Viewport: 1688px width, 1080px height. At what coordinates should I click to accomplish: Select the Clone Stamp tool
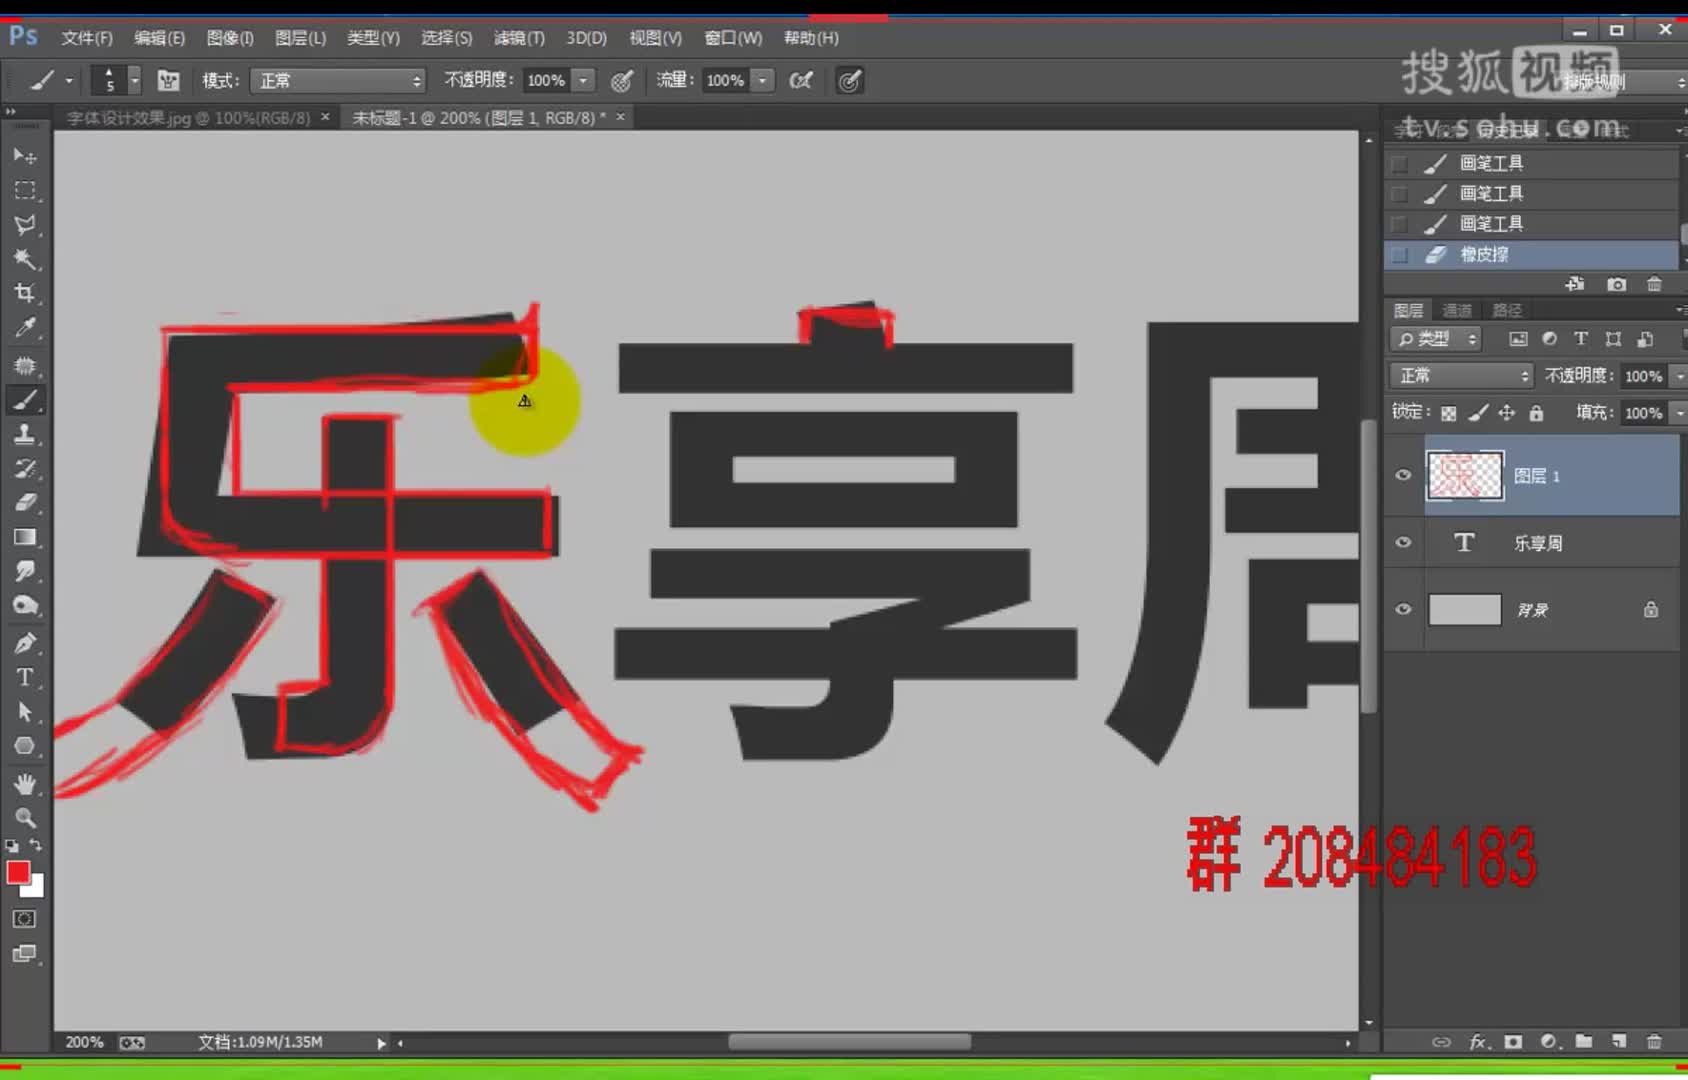(x=25, y=434)
